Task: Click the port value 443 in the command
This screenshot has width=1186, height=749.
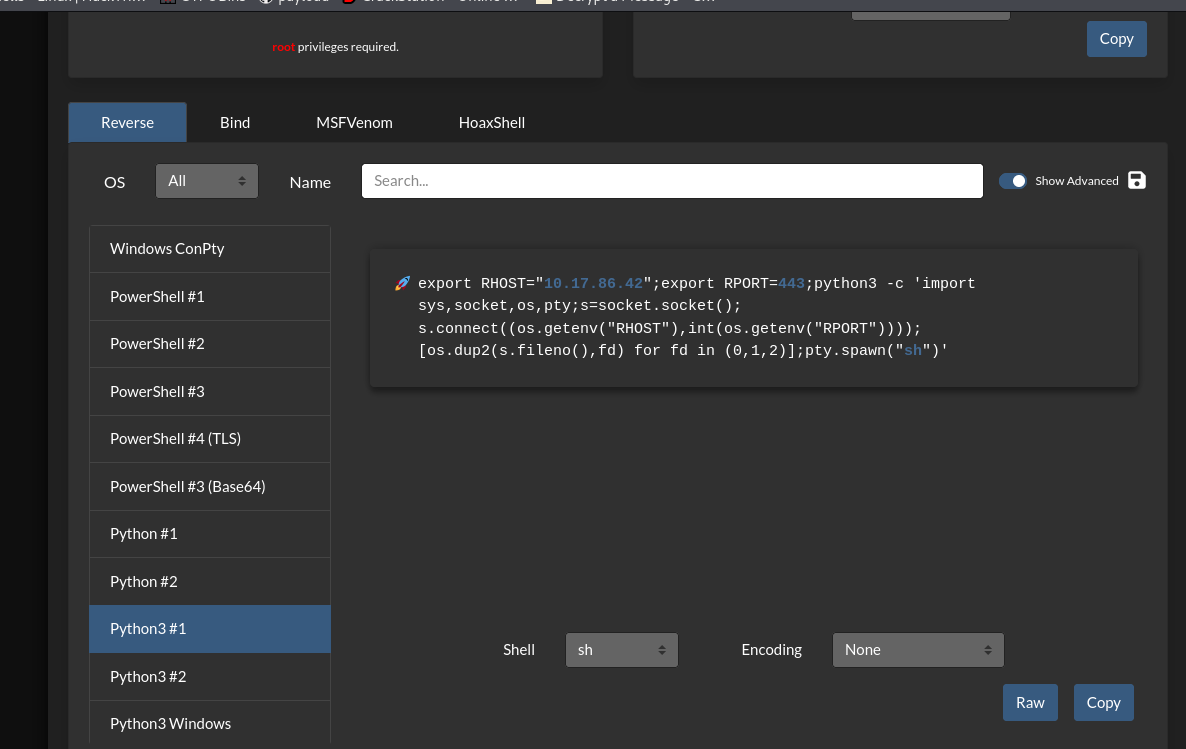Action: 791,284
